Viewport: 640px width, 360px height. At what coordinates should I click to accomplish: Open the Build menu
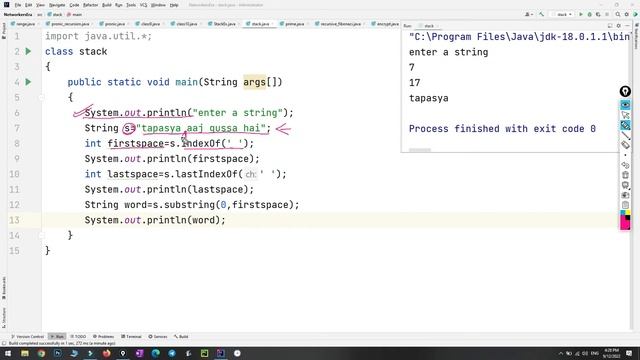pyautogui.click(x=107, y=5)
